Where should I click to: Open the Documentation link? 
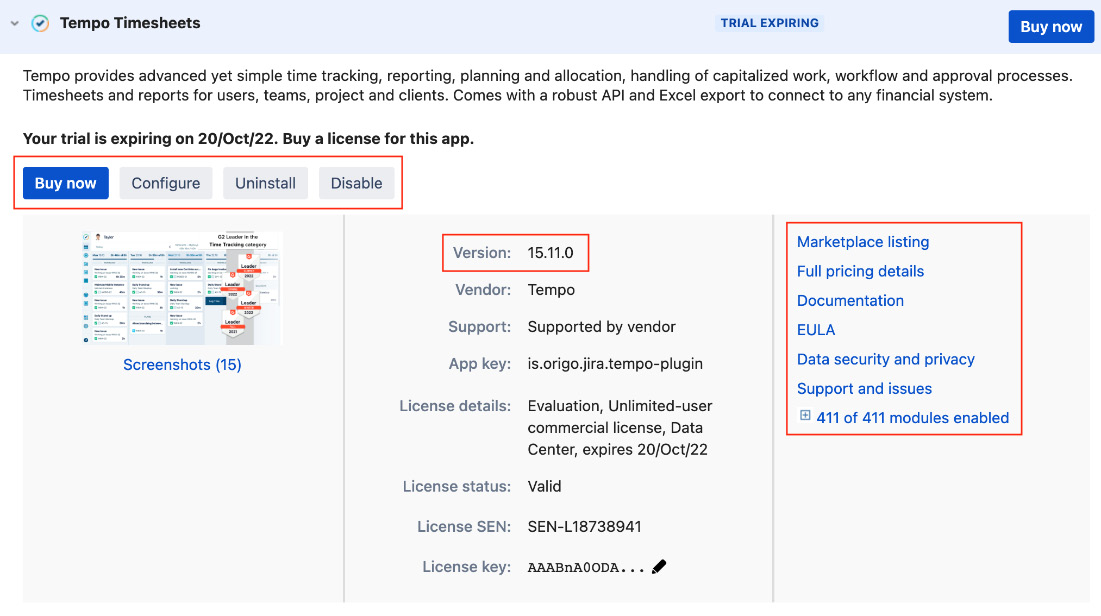[850, 300]
